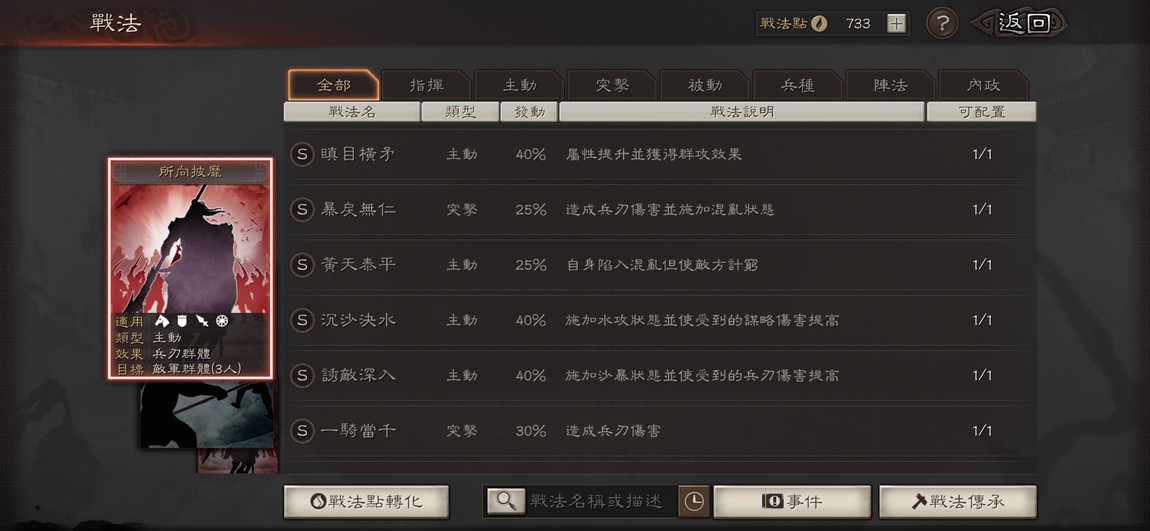The height and width of the screenshot is (531, 1150).
Task: Select the 所向披靡 tactic card
Action: pyautogui.click(x=191, y=268)
